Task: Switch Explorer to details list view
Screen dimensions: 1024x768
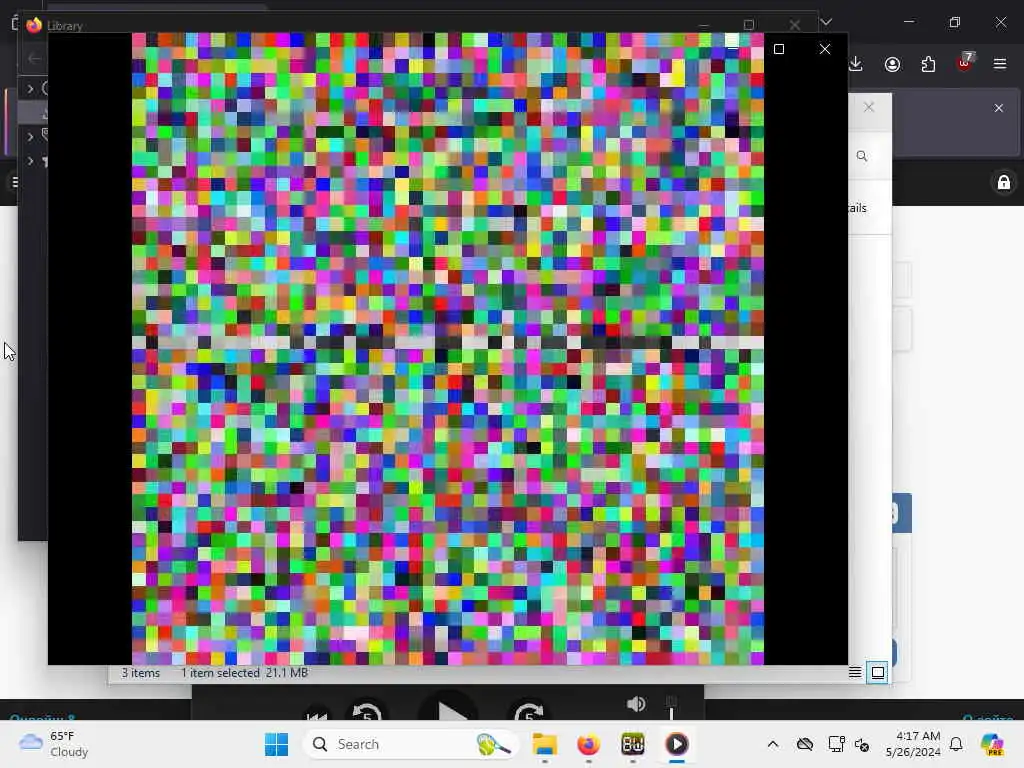Action: (x=855, y=672)
